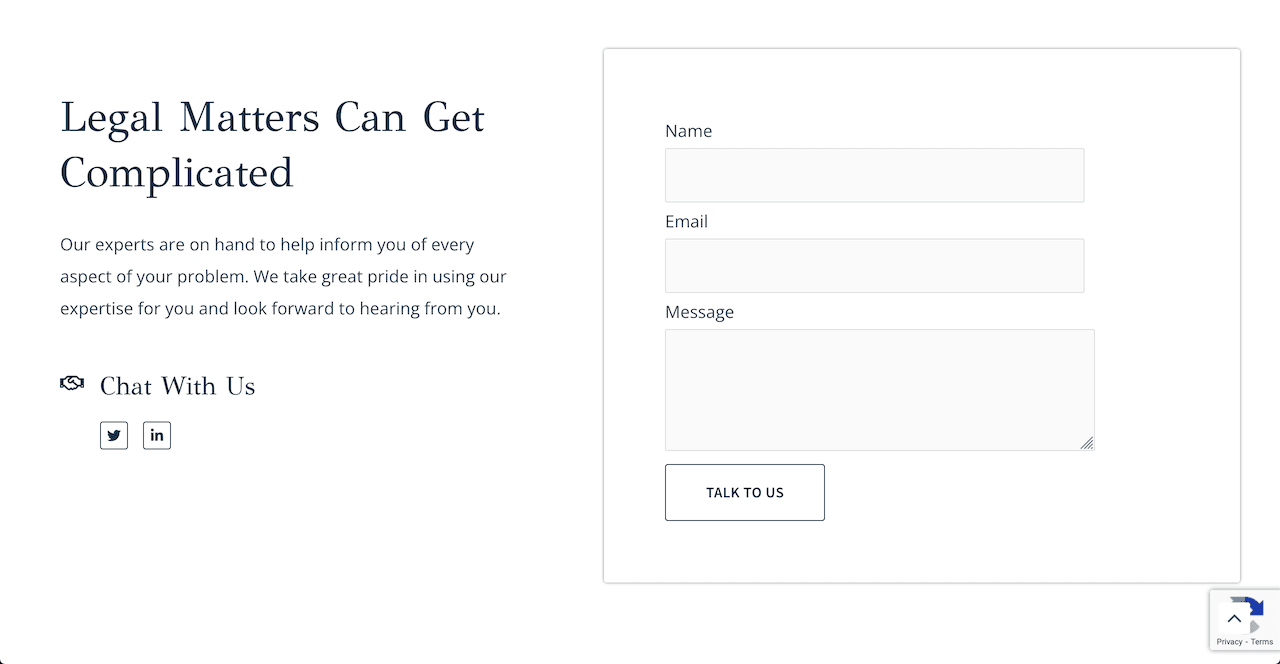Open the reCAPTCHA Terms link

pos(1262,642)
